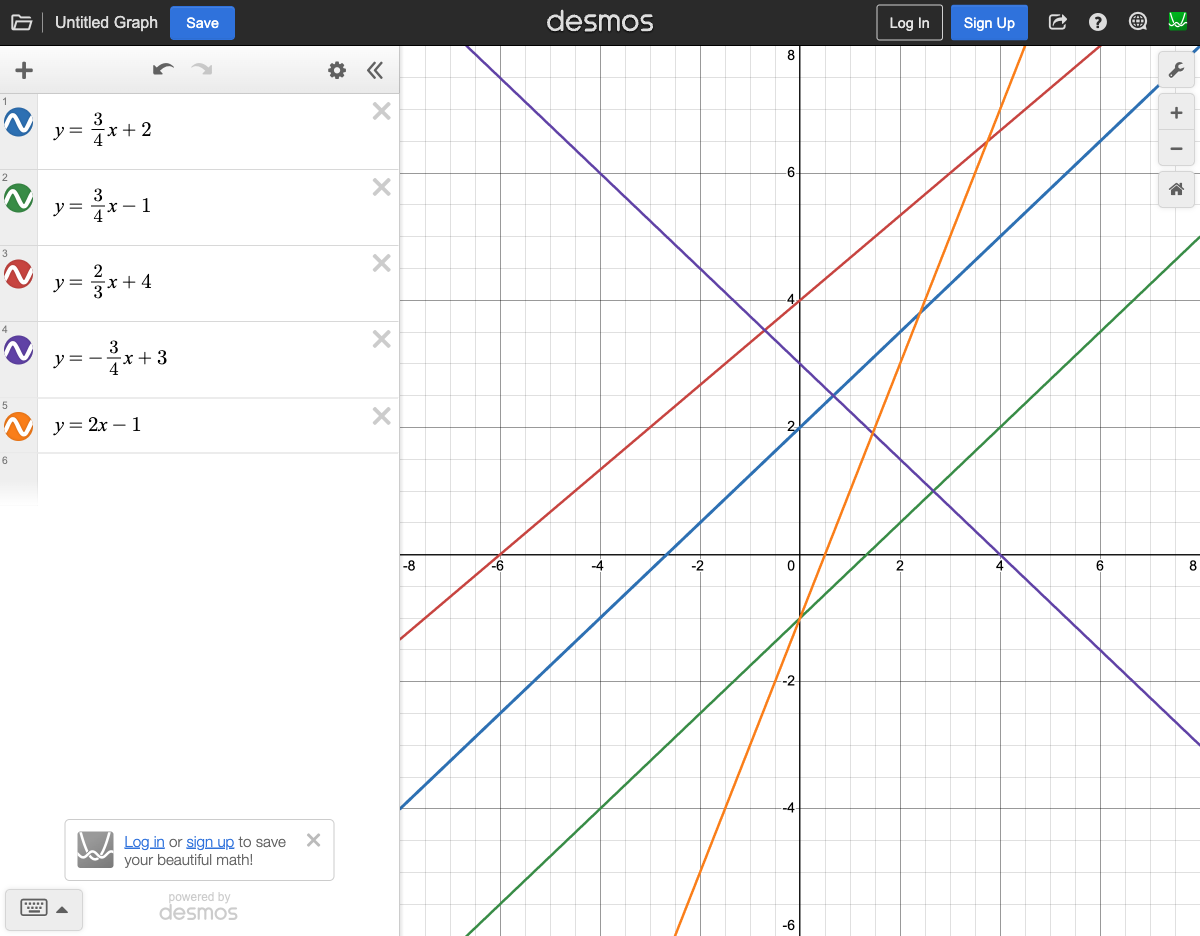Redo the last action

(202, 70)
